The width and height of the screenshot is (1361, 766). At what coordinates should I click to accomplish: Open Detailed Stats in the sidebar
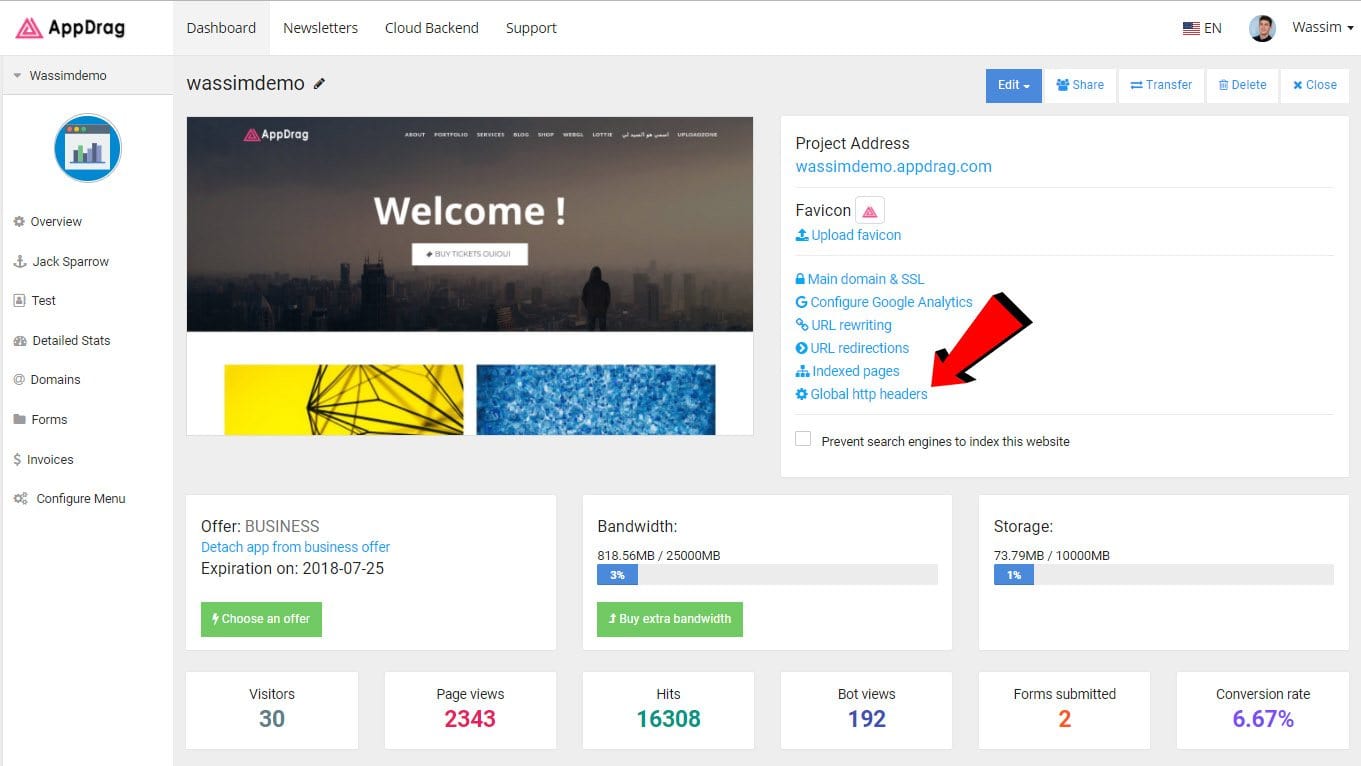[x=71, y=341]
